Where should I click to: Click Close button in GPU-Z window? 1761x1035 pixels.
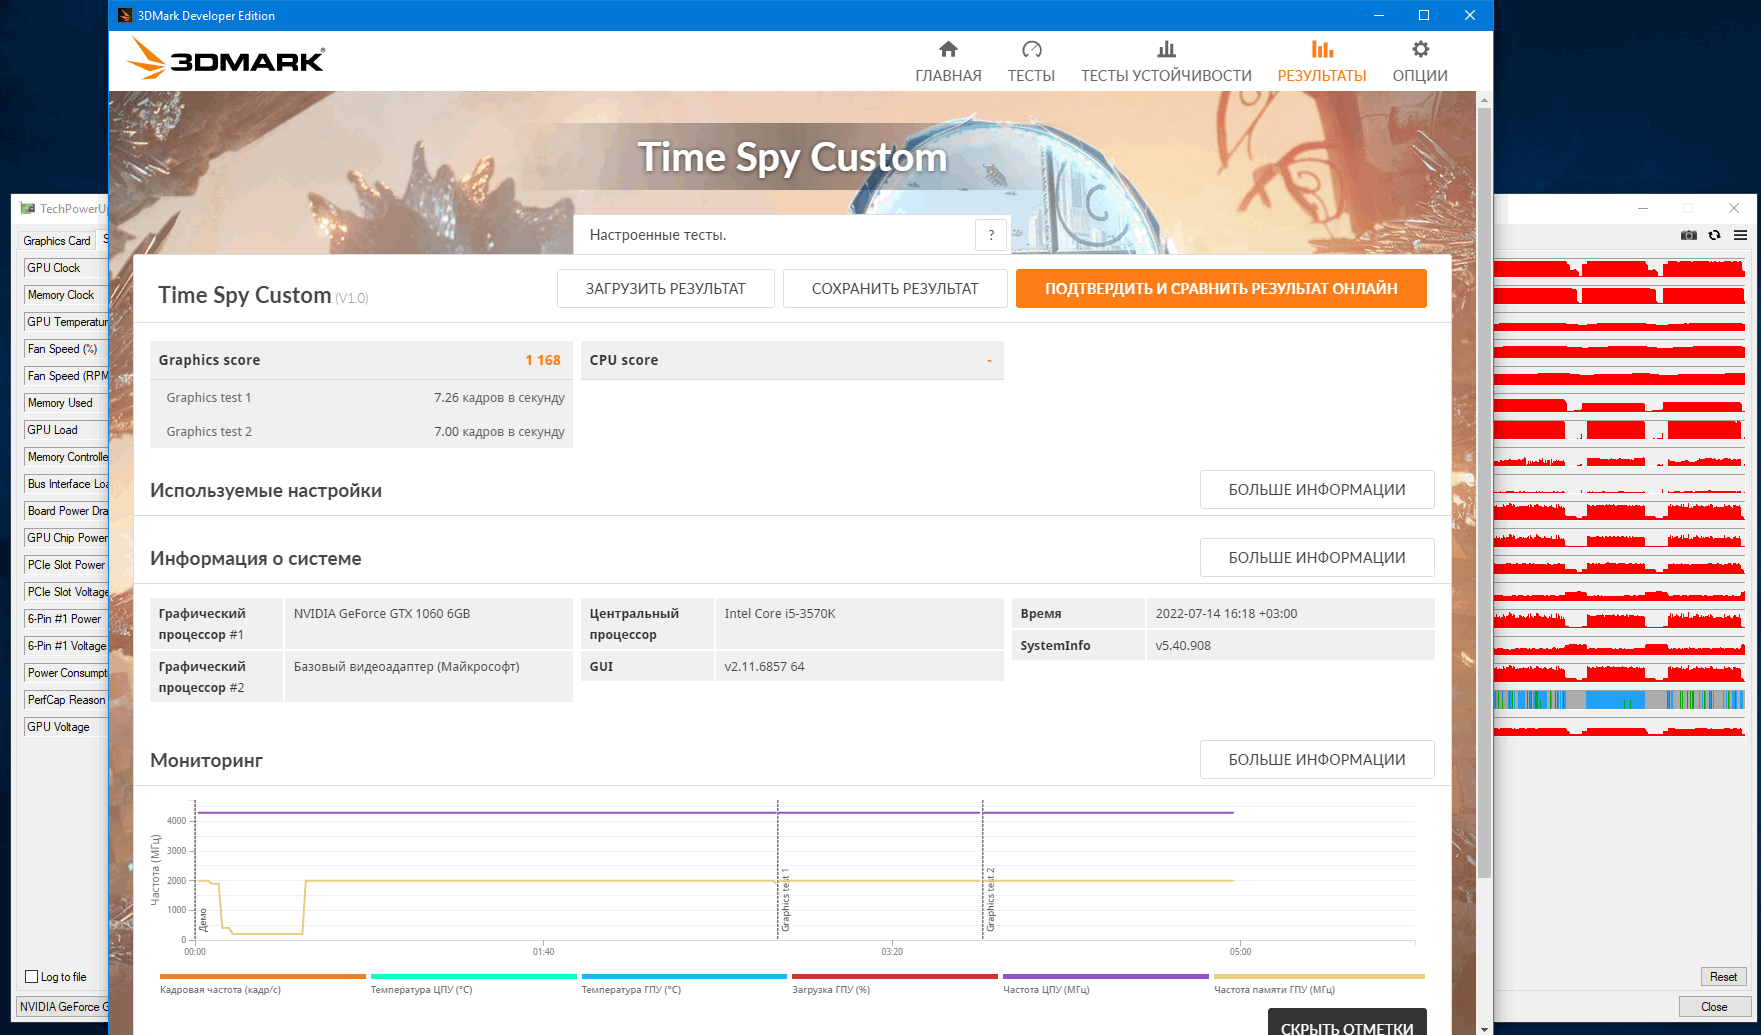(x=1714, y=1007)
